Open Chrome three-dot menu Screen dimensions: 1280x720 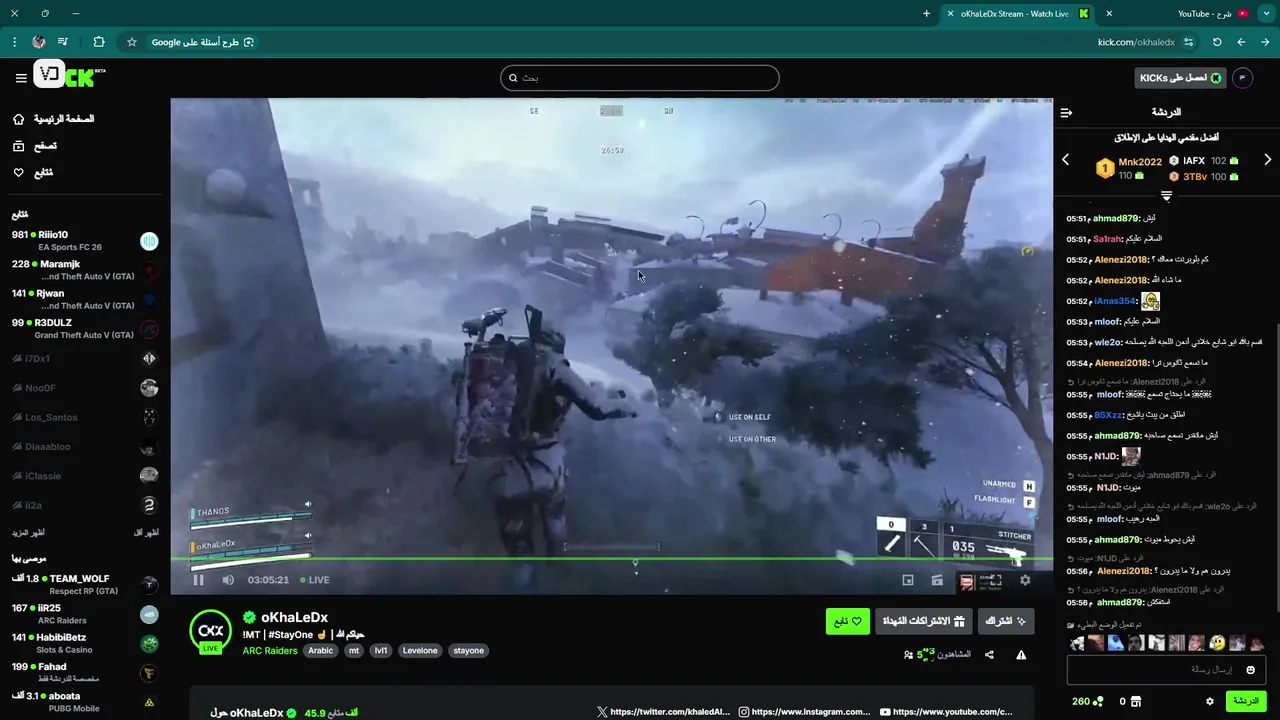pos(14,42)
